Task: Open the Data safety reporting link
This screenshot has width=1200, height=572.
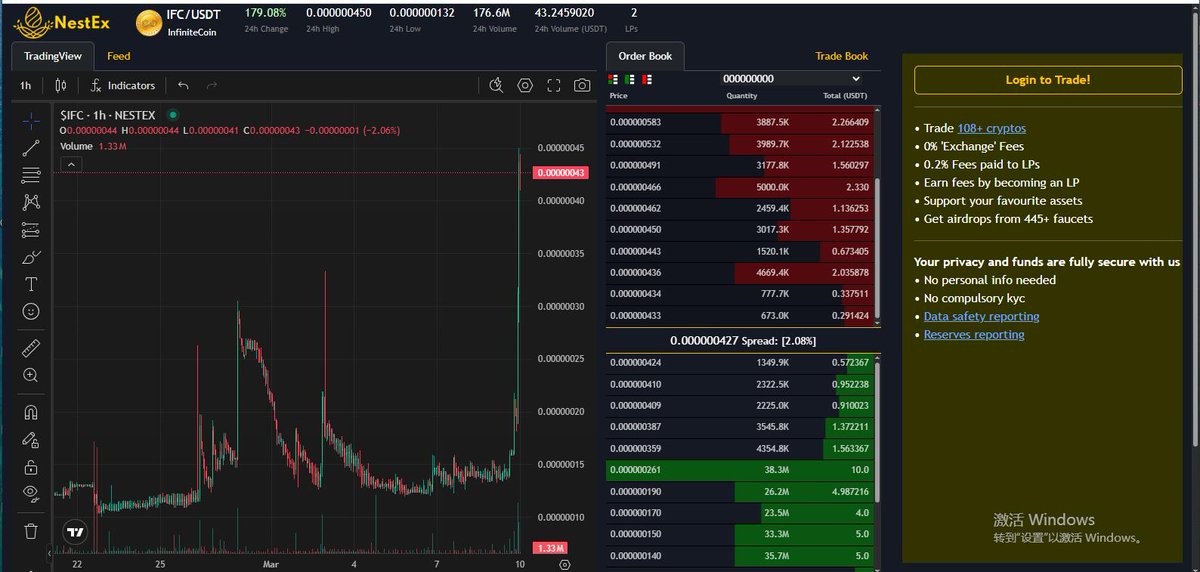Action: point(981,316)
